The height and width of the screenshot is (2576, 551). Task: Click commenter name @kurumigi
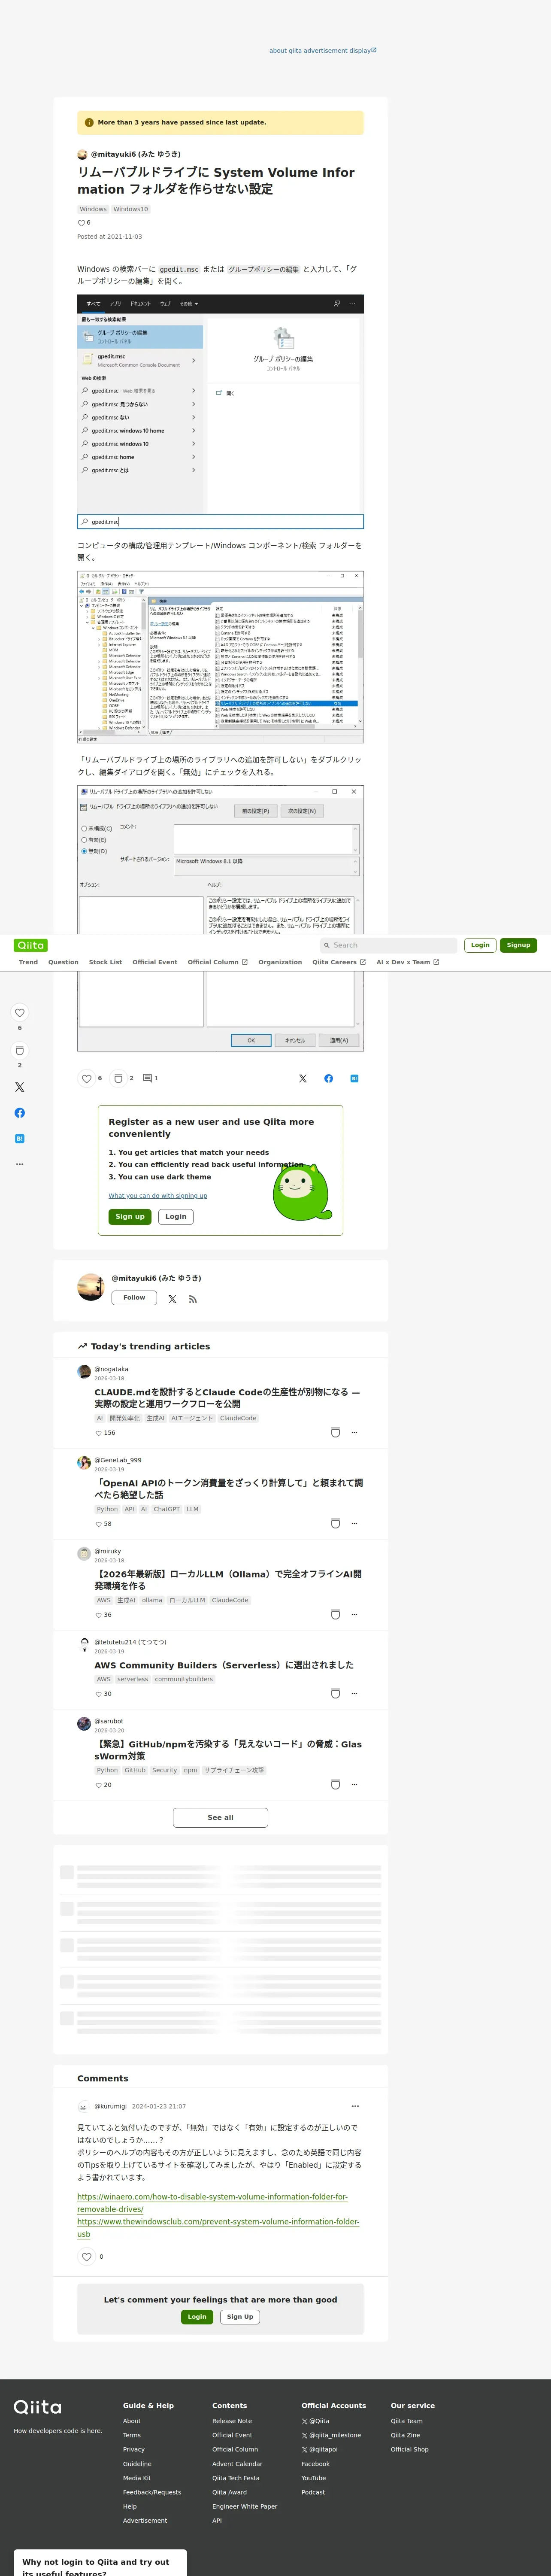tap(111, 2106)
